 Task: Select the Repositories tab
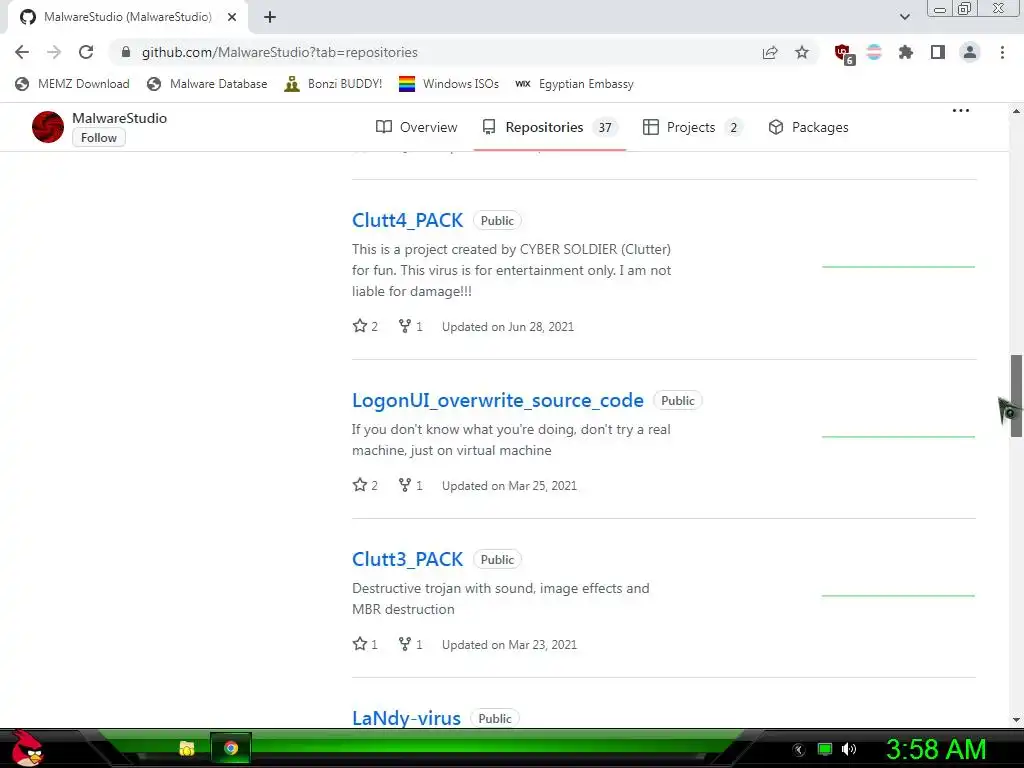coord(550,127)
